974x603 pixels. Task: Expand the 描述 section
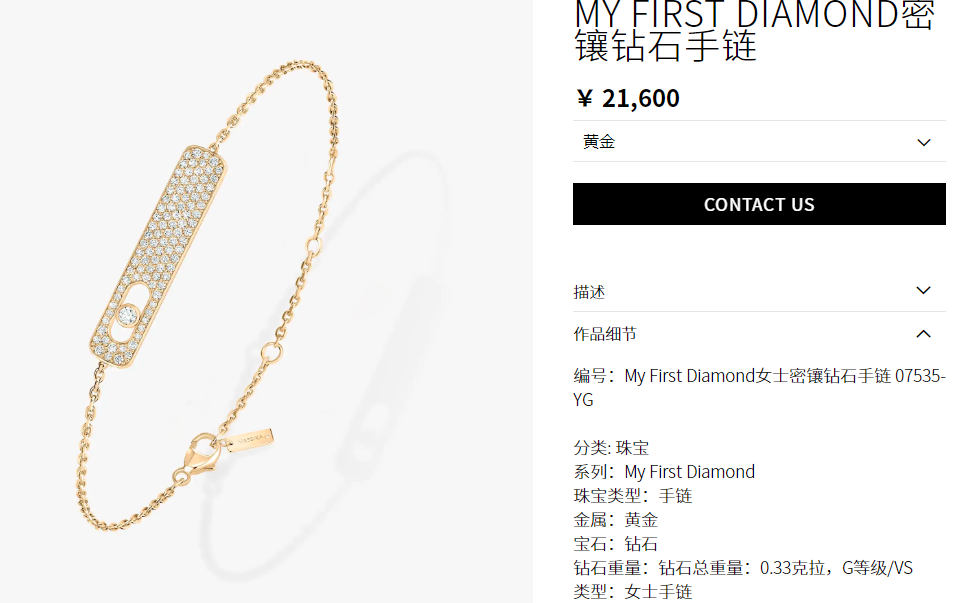coord(759,291)
